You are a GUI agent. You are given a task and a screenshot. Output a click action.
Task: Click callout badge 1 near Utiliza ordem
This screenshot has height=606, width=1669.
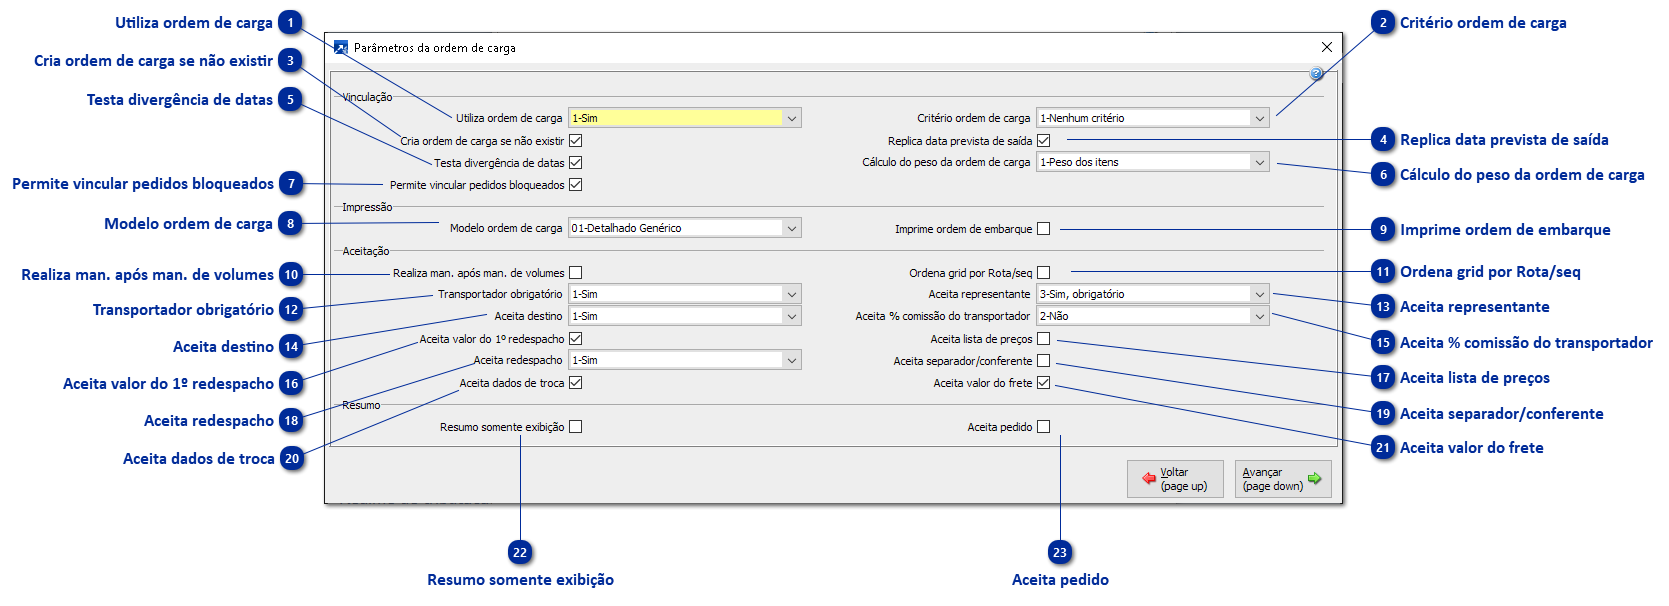coord(291,23)
